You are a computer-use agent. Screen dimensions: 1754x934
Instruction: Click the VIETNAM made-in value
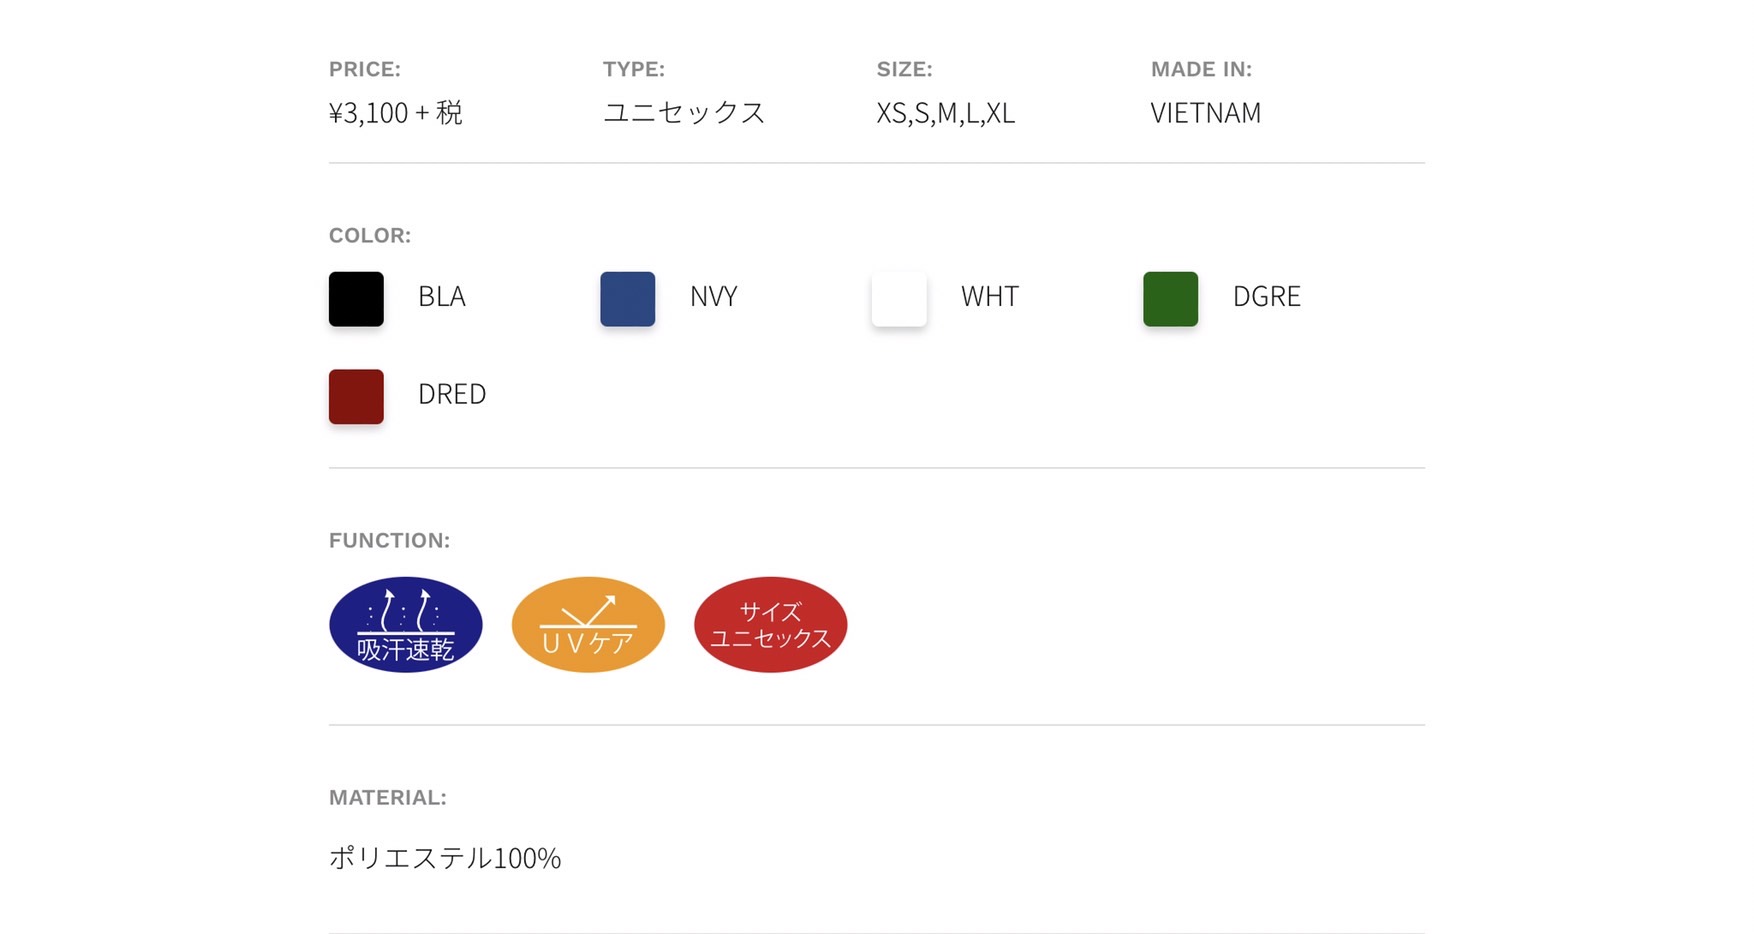[1206, 113]
